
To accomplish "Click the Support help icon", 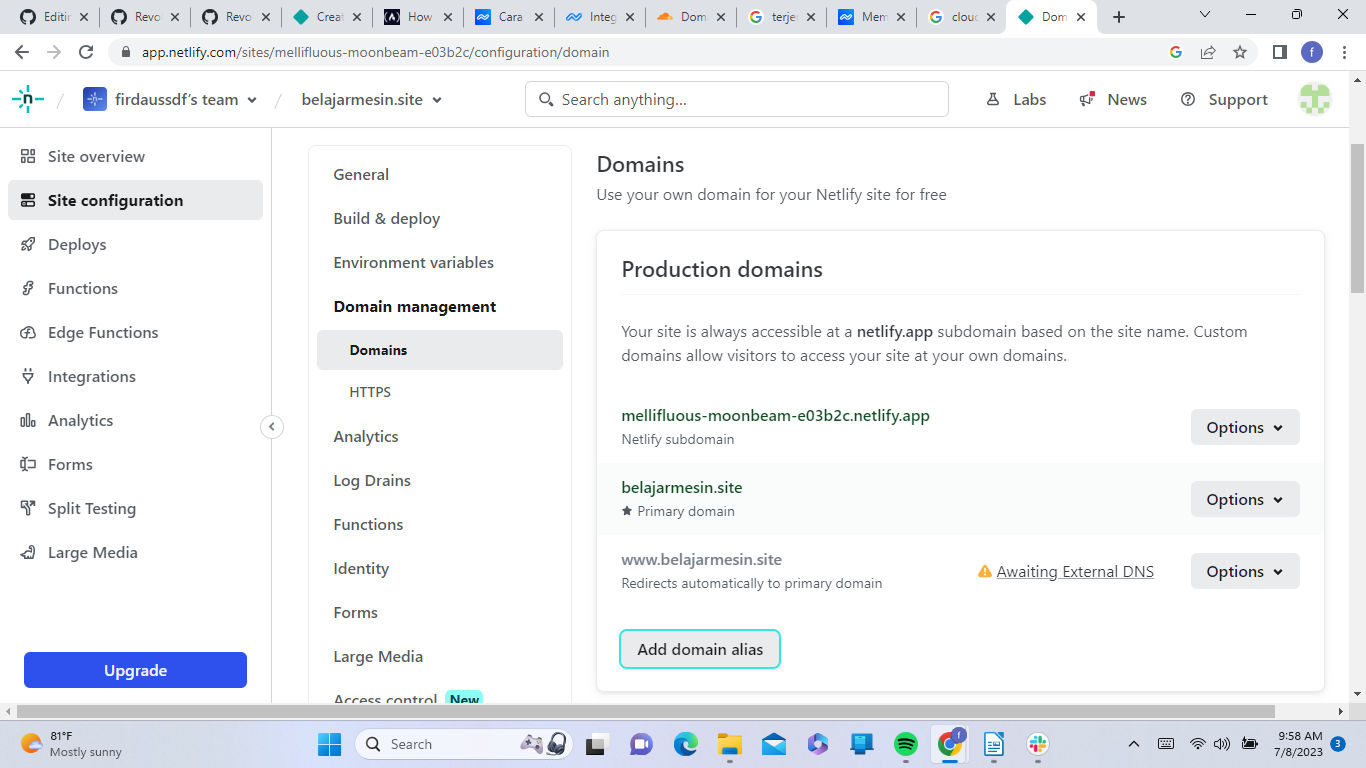I will point(1189,99).
